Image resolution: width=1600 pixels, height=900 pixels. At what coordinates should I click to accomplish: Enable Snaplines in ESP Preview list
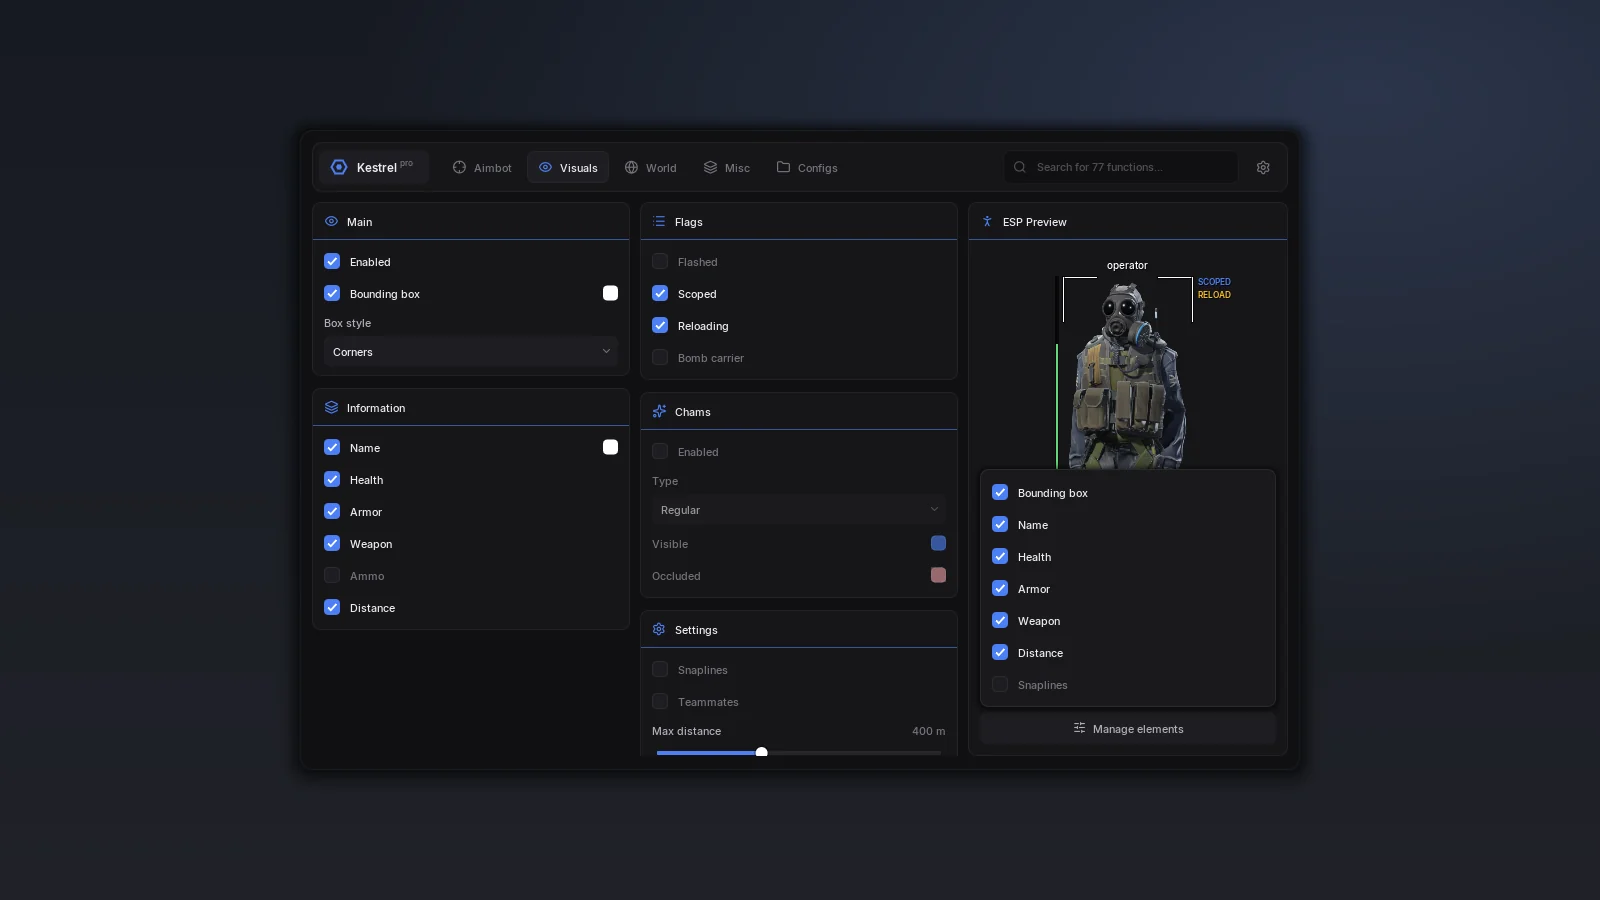(x=1000, y=684)
